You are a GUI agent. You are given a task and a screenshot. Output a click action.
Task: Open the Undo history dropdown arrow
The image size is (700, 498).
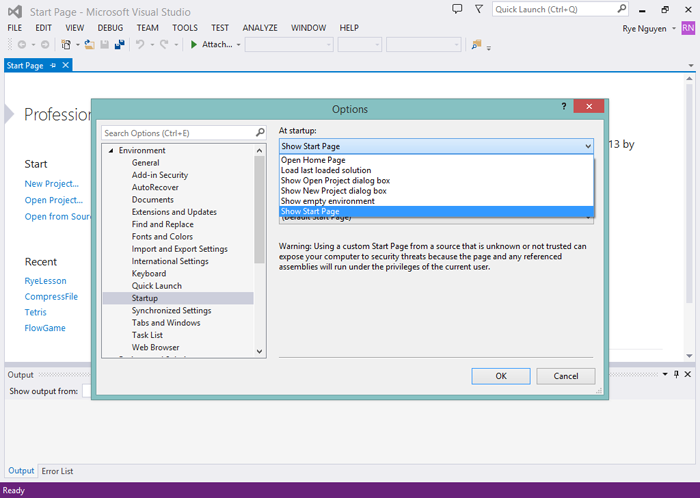pyautogui.click(x=152, y=45)
